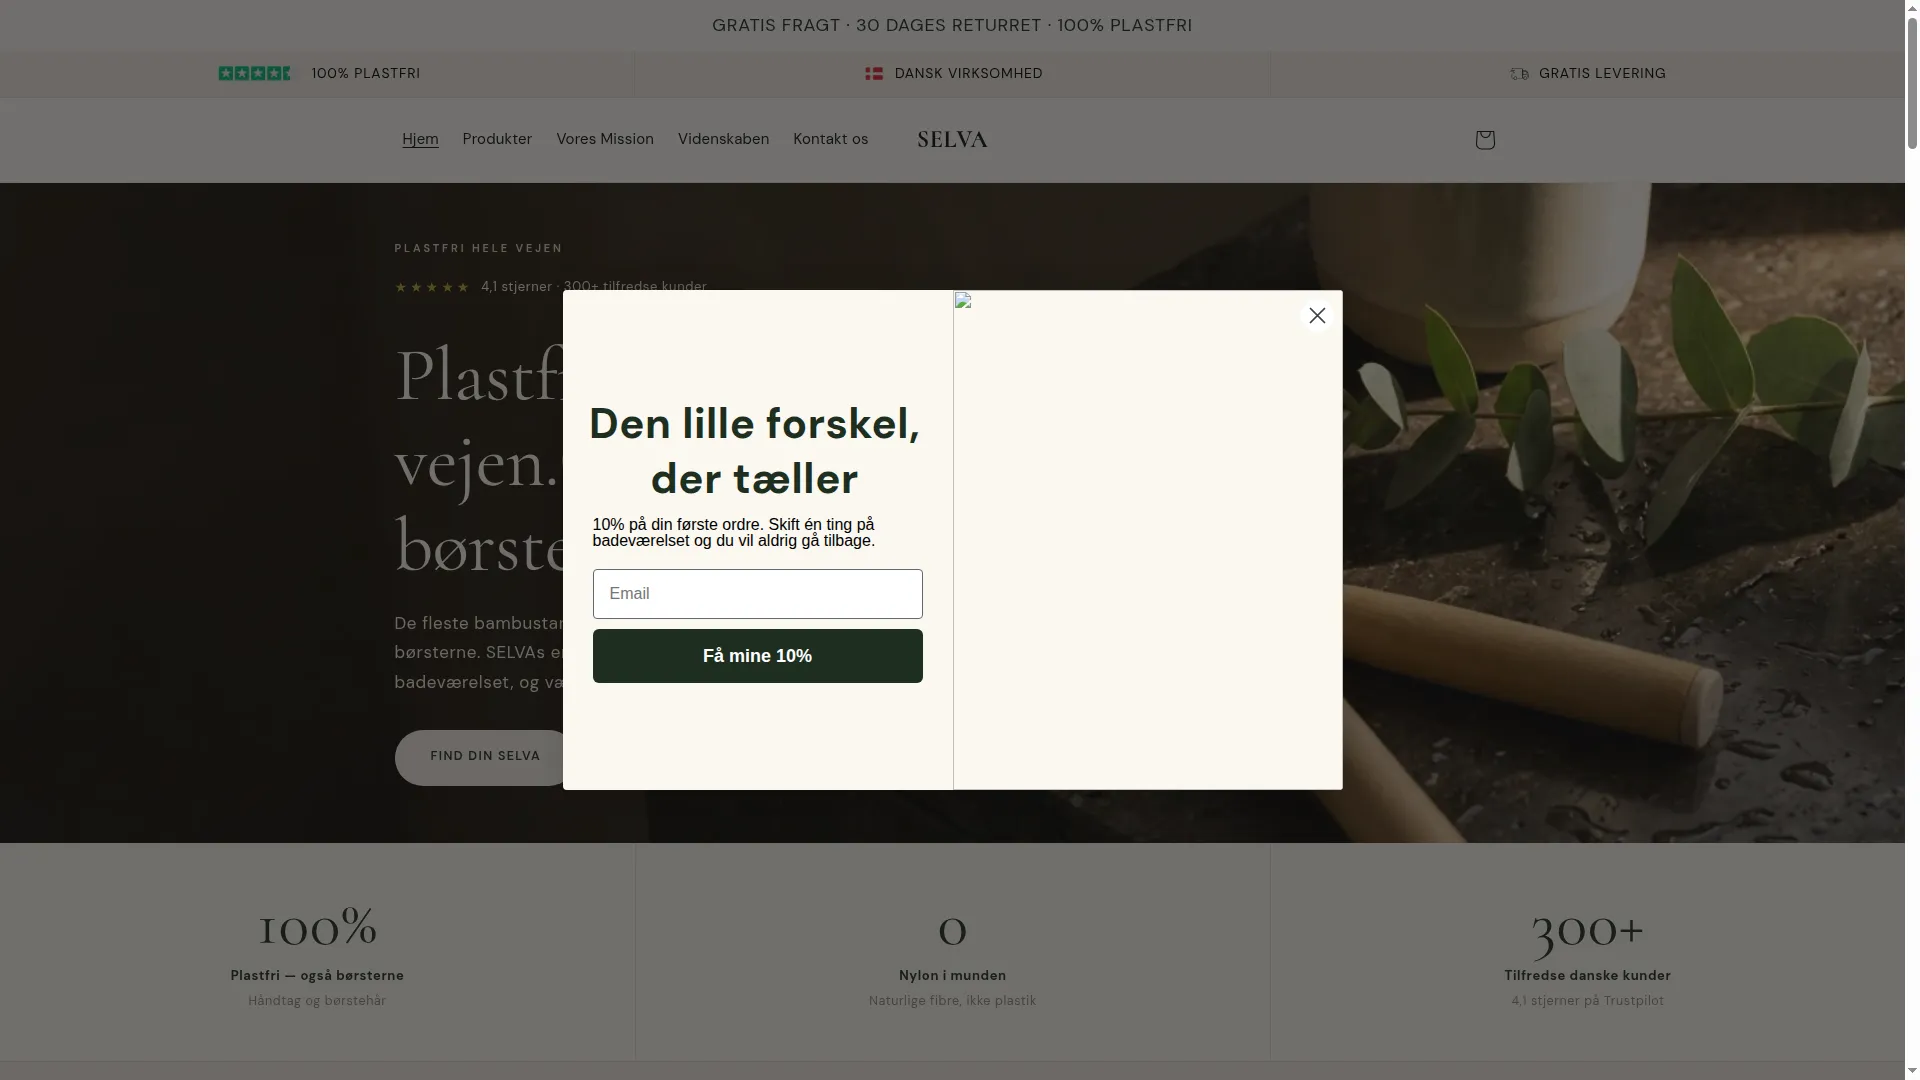
Task: Click the Naturlige fibre, ikke plastik text
Action: click(x=952, y=1001)
